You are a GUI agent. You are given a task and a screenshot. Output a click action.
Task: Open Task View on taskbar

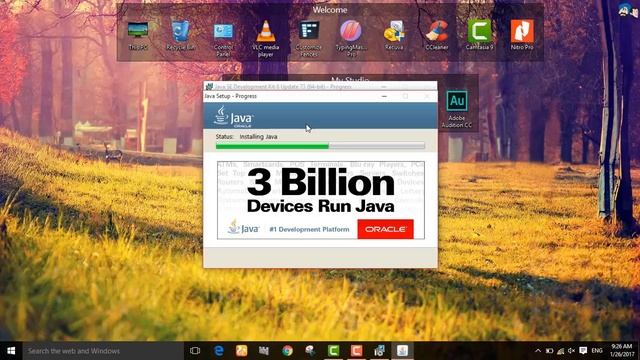(x=195, y=351)
